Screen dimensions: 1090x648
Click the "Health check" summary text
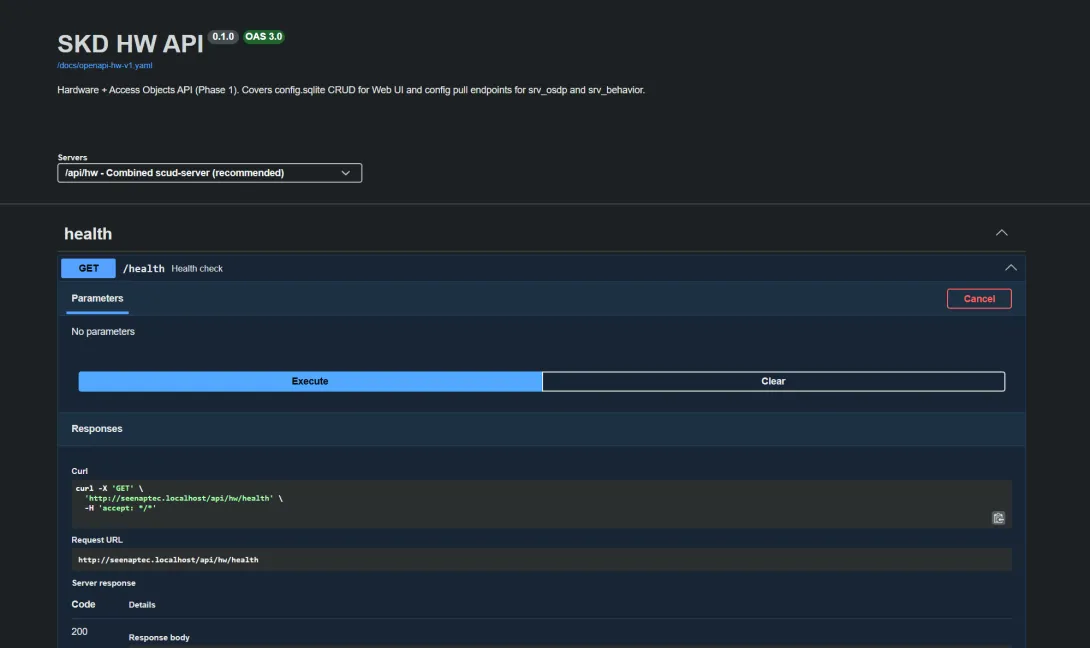[197, 268]
